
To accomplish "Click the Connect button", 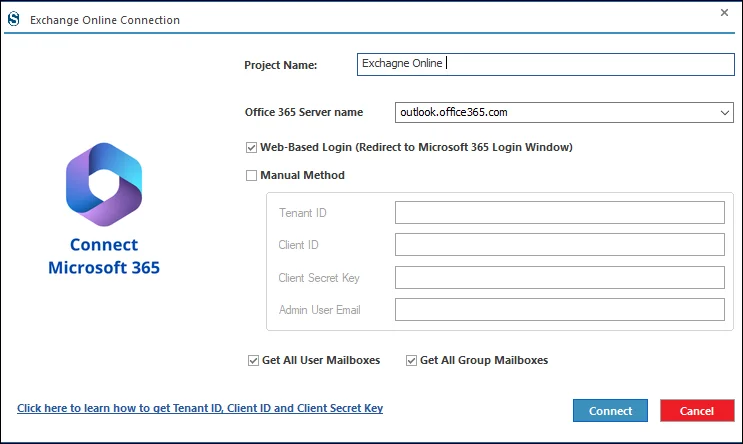I will click(610, 410).
